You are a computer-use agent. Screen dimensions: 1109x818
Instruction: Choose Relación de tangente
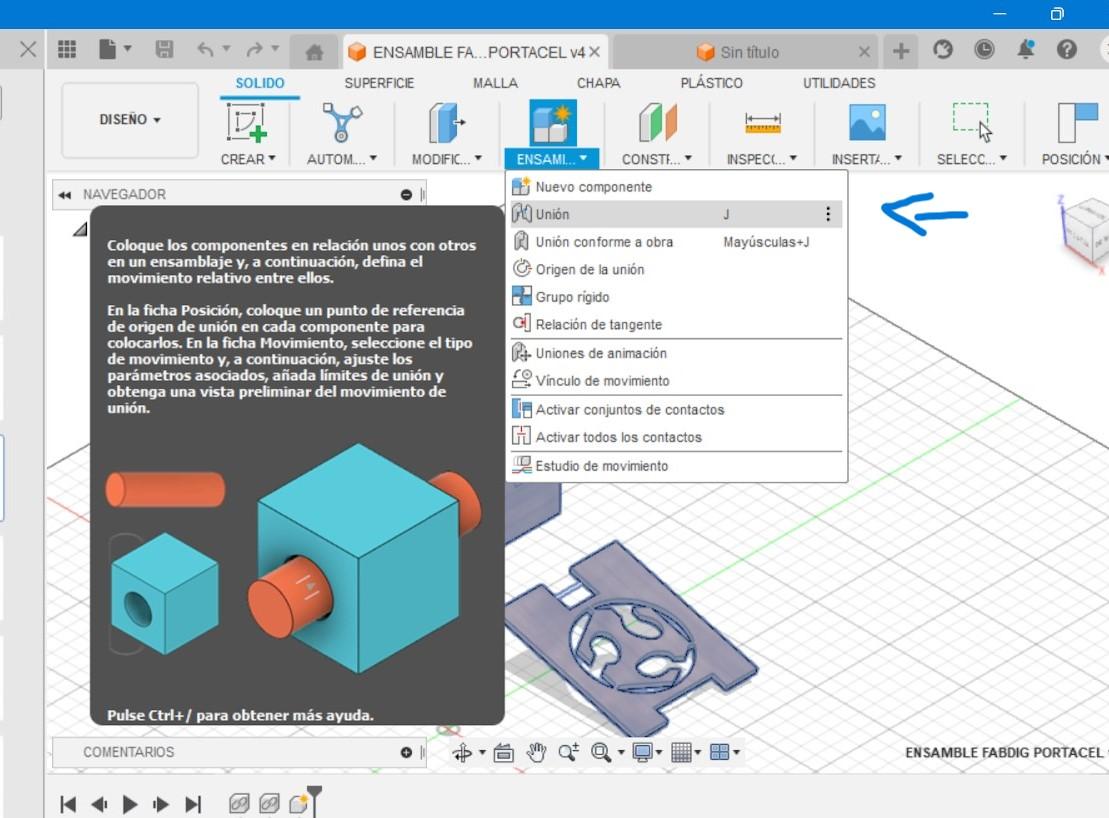[x=676, y=325]
